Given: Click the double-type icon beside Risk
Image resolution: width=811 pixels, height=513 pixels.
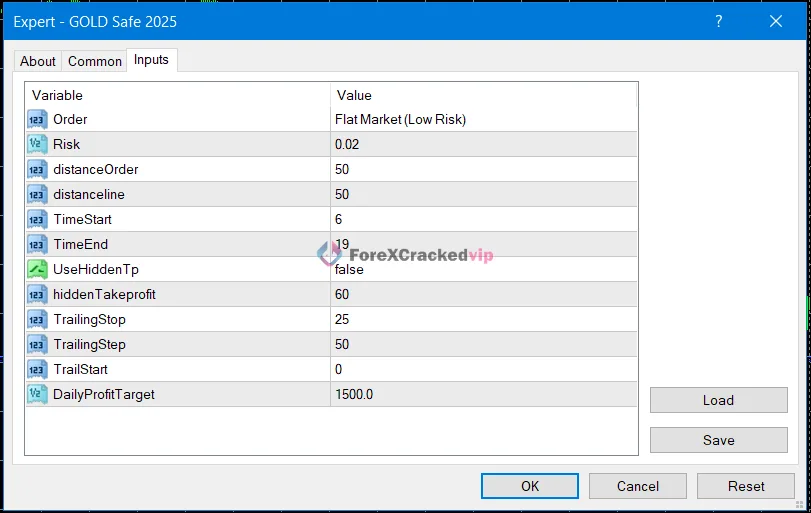Looking at the screenshot, I should (x=37, y=144).
